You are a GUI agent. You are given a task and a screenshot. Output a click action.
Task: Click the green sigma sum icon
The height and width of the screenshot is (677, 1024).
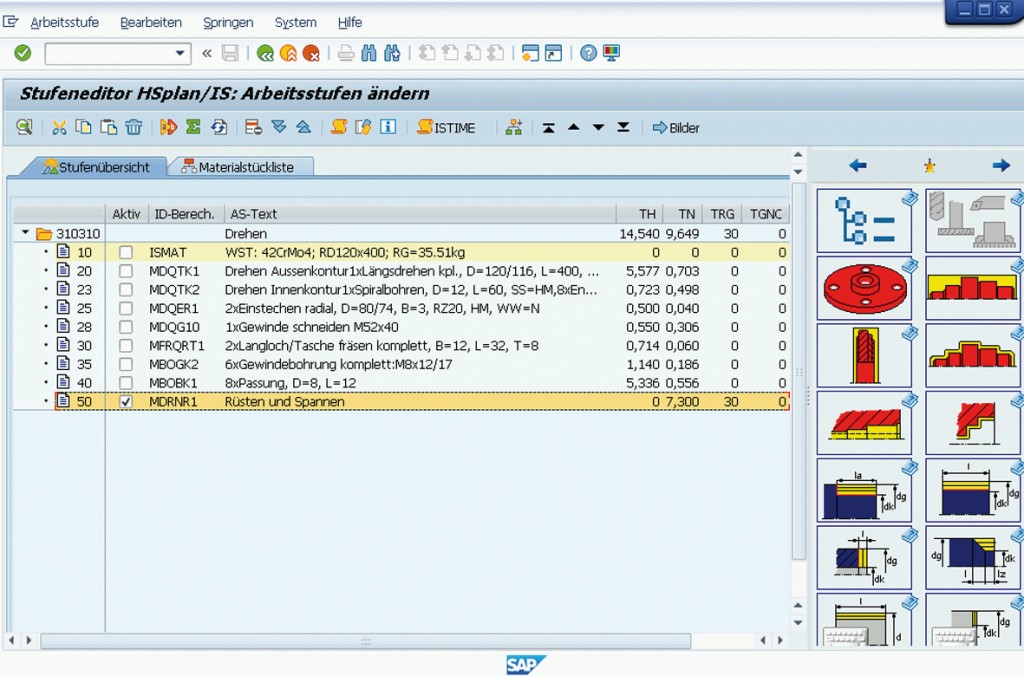pos(193,127)
